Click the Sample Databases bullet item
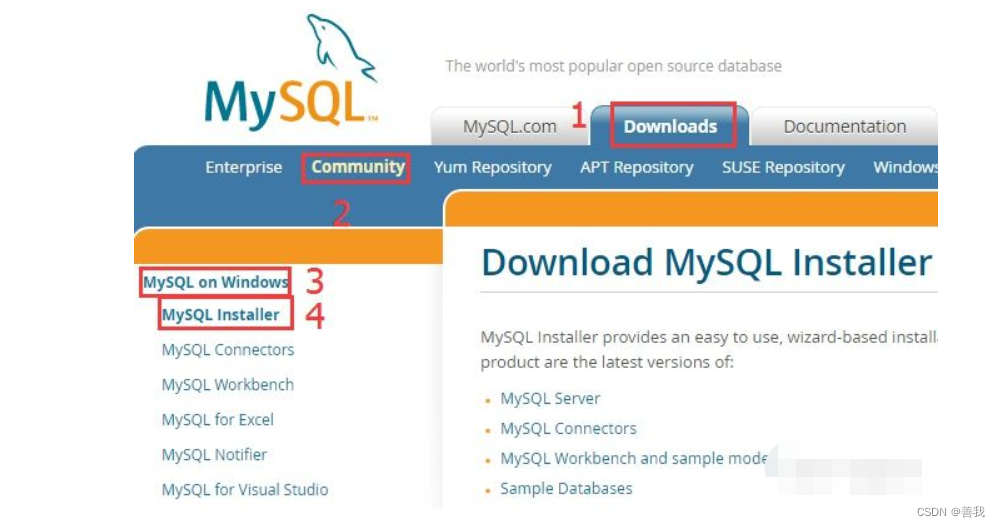Image resolution: width=1000 pixels, height=527 pixels. (566, 489)
